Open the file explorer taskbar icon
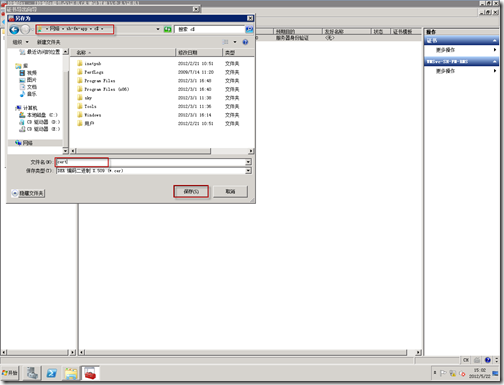The image size is (504, 385). tap(71, 373)
